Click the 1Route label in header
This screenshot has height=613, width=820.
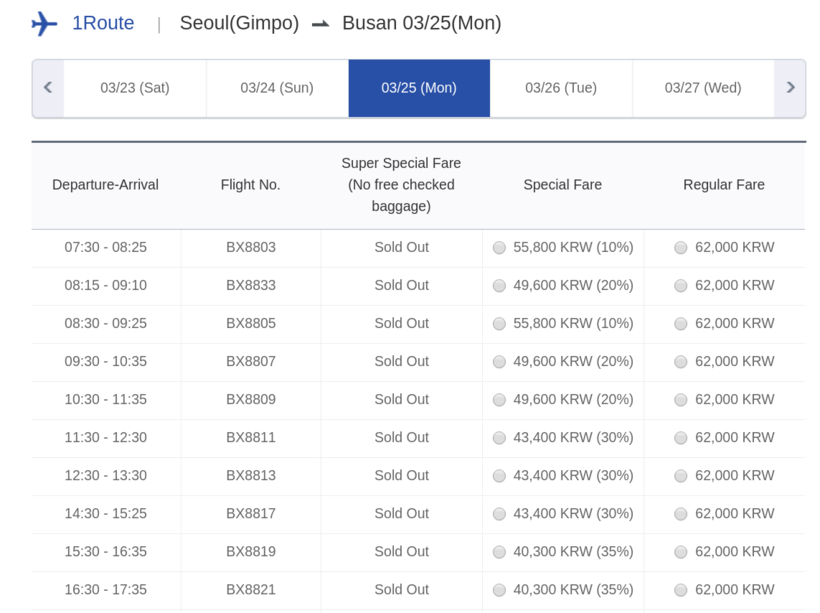(x=103, y=23)
